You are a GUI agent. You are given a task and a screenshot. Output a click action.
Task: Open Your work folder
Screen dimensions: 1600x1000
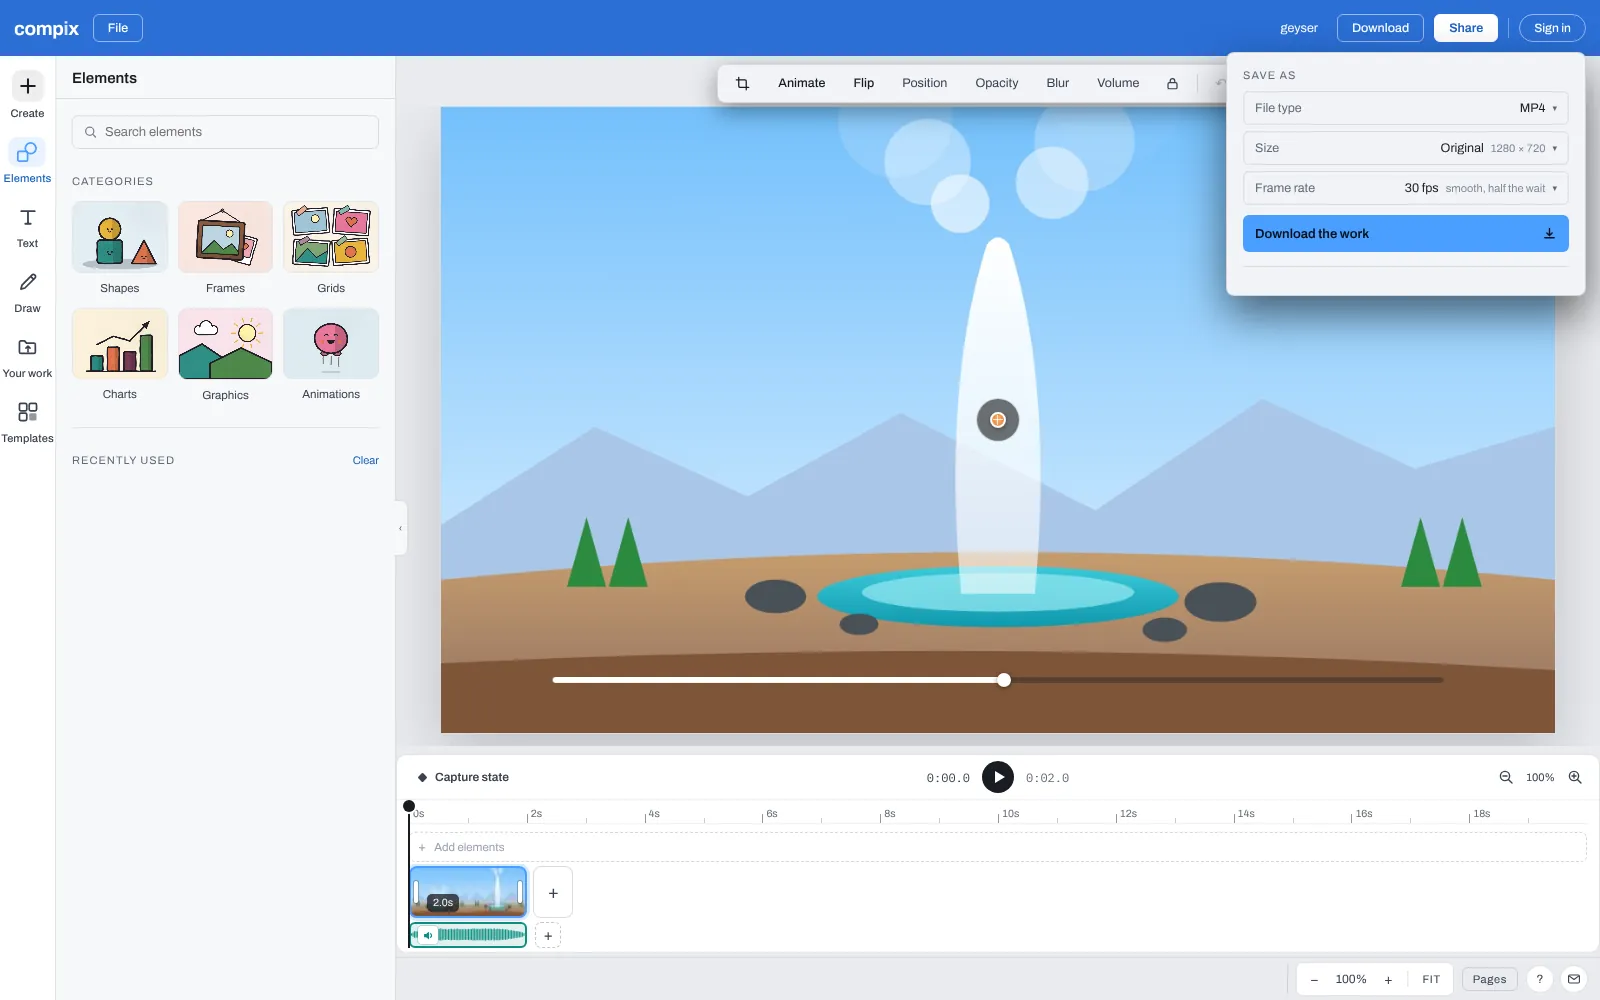27,358
